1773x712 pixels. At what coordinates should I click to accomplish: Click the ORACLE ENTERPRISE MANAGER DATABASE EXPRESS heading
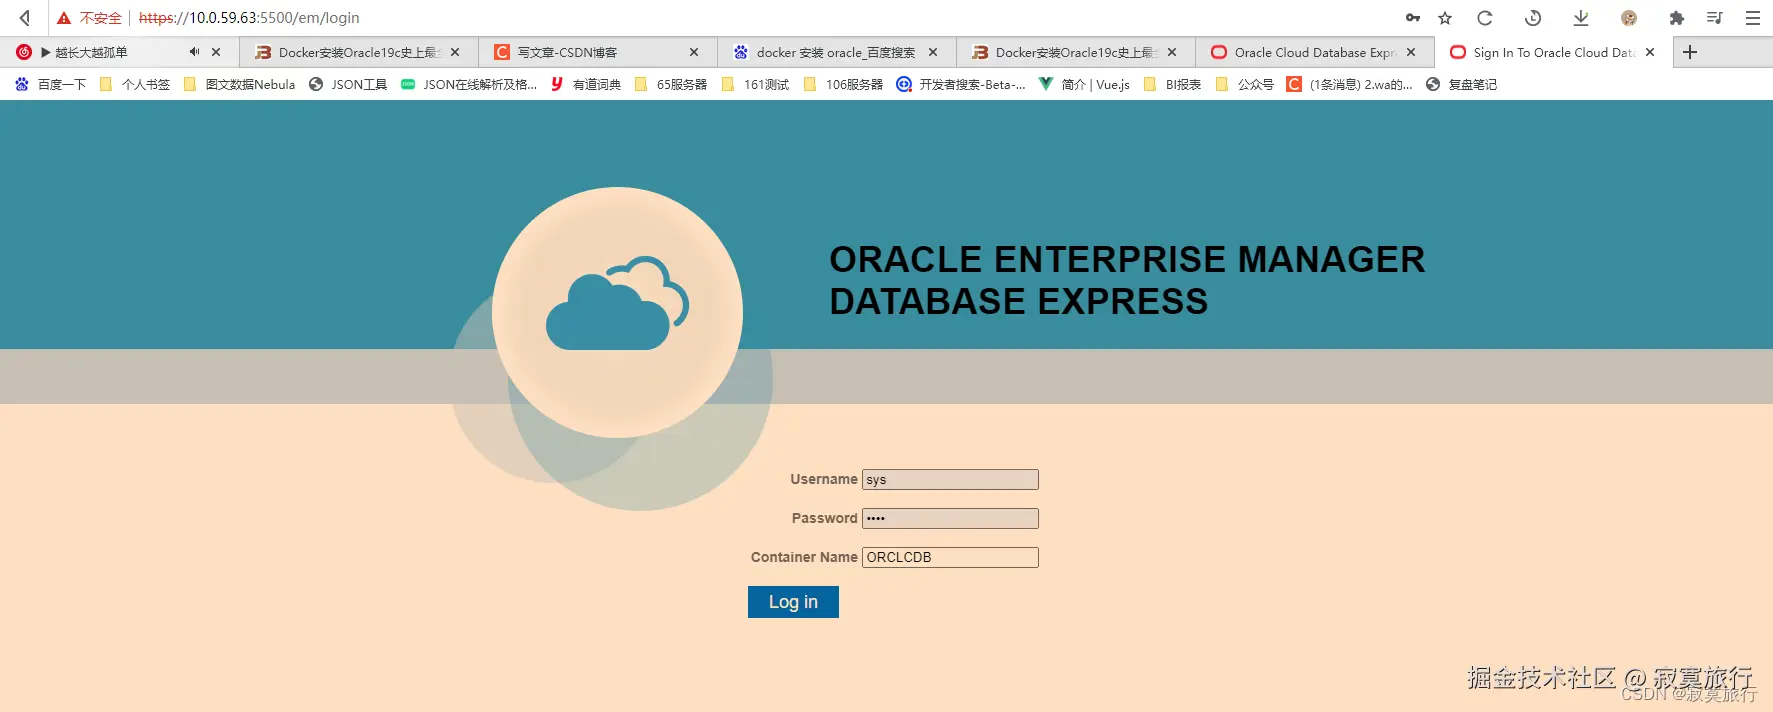click(1127, 280)
